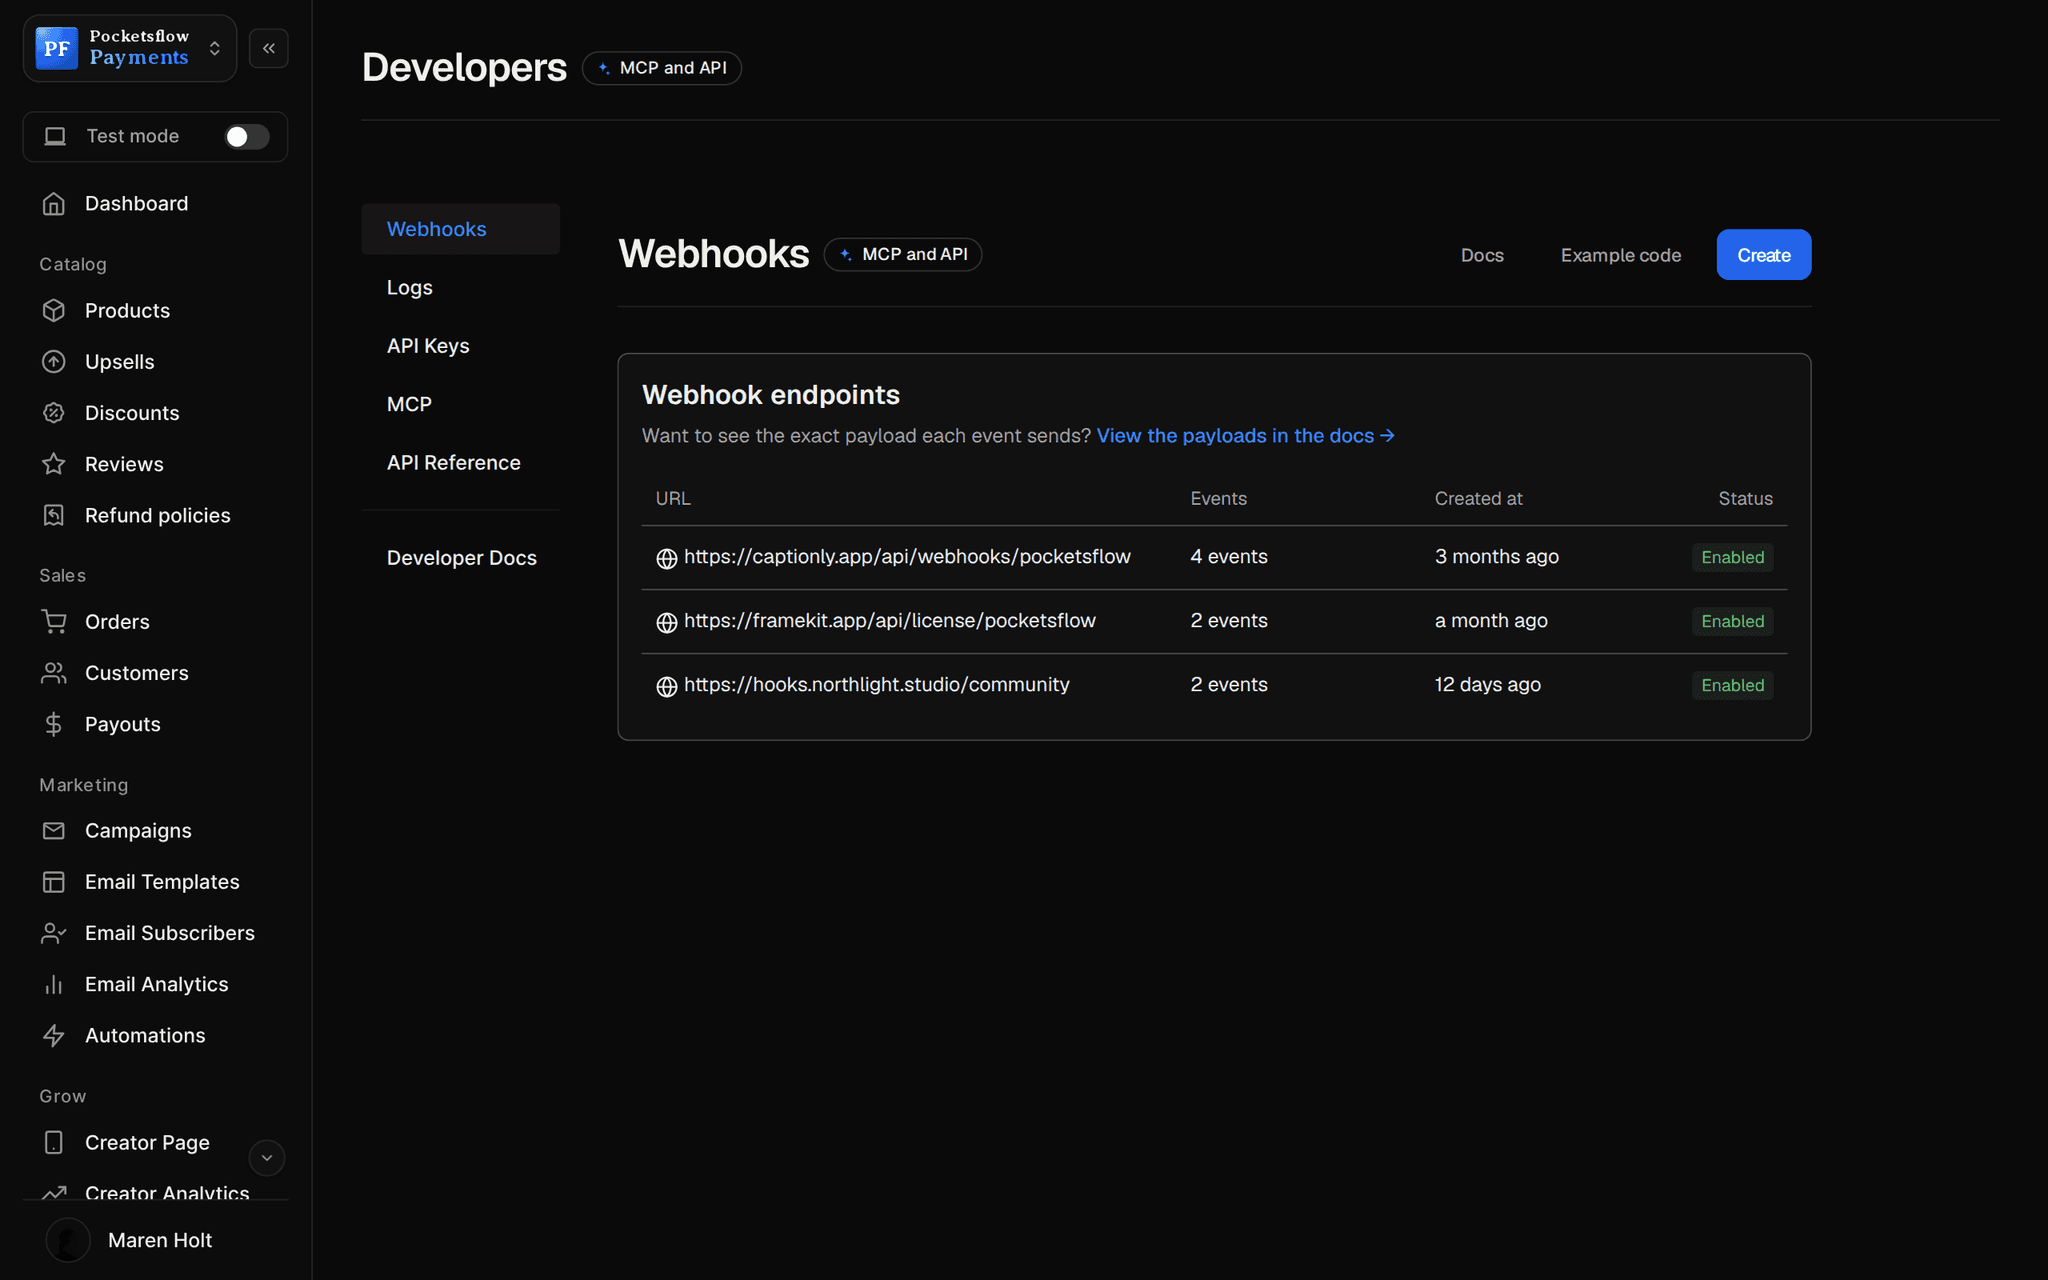This screenshot has width=2048, height=1280.
Task: Follow View the payloads in the docs link
Action: [x=1245, y=436]
